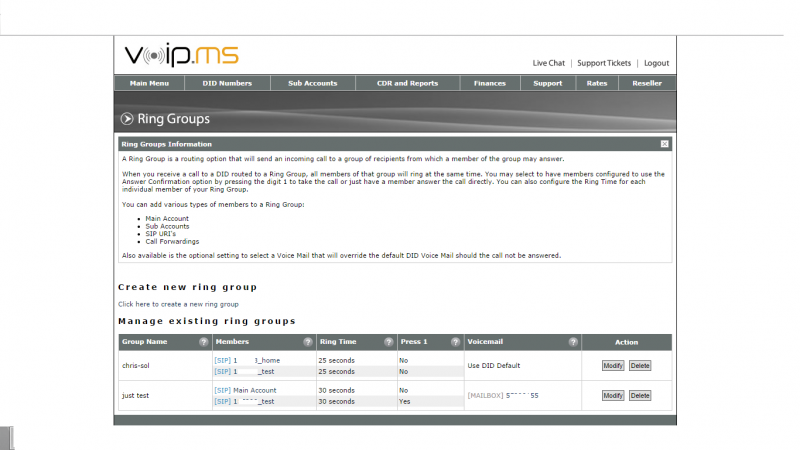Click help icon next to Ring Time
800x450 pixels.
point(389,342)
